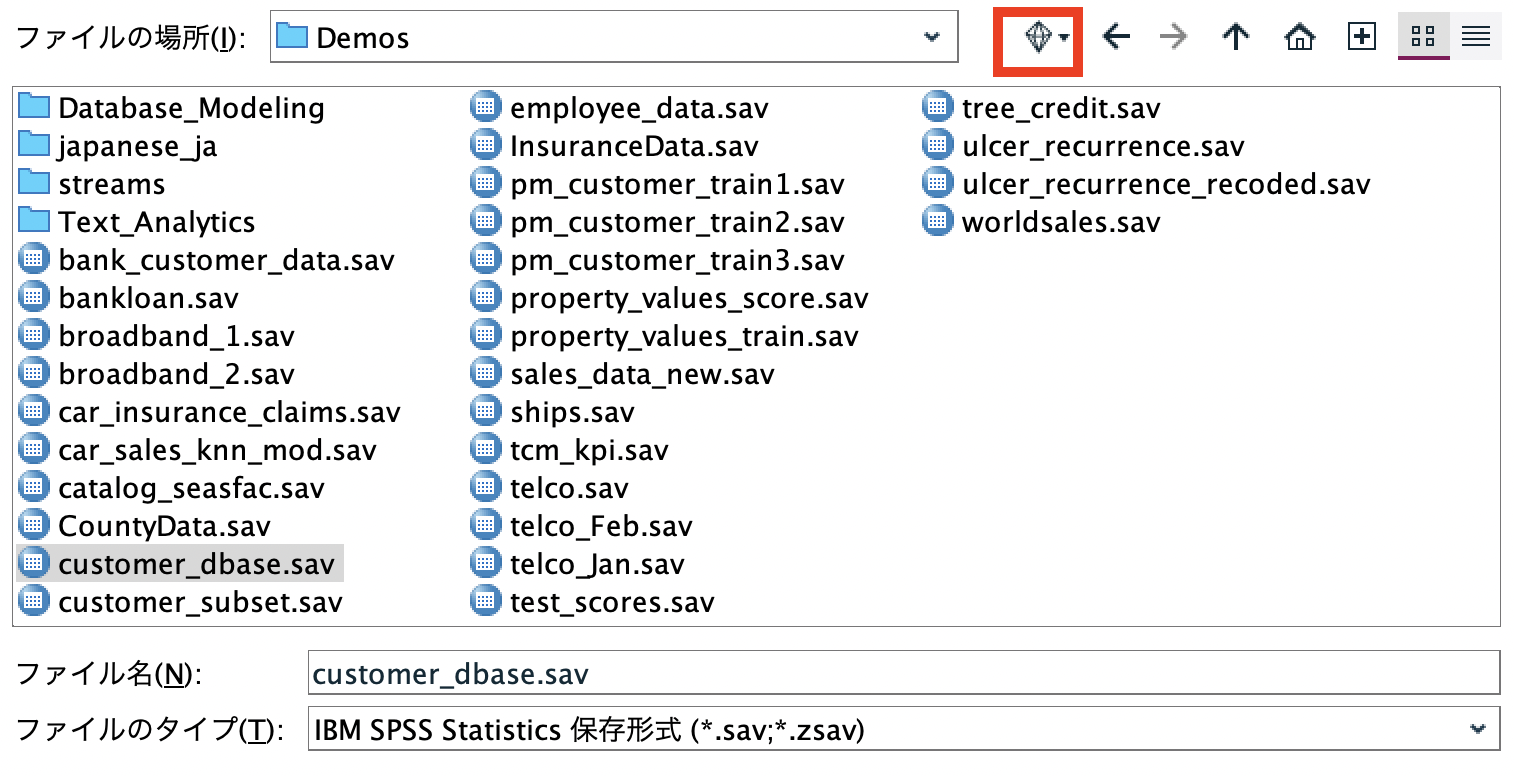The width and height of the screenshot is (1514, 776).
Task: Select sales_data_new.sav file icon
Action: point(485,374)
